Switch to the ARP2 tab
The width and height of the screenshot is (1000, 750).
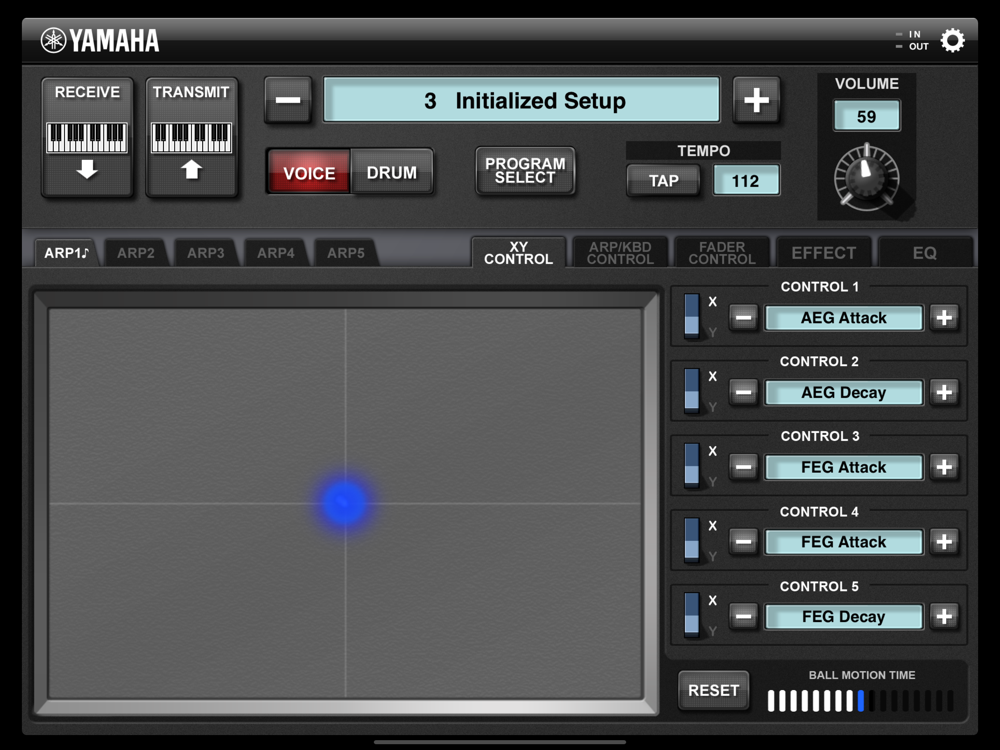pos(136,253)
